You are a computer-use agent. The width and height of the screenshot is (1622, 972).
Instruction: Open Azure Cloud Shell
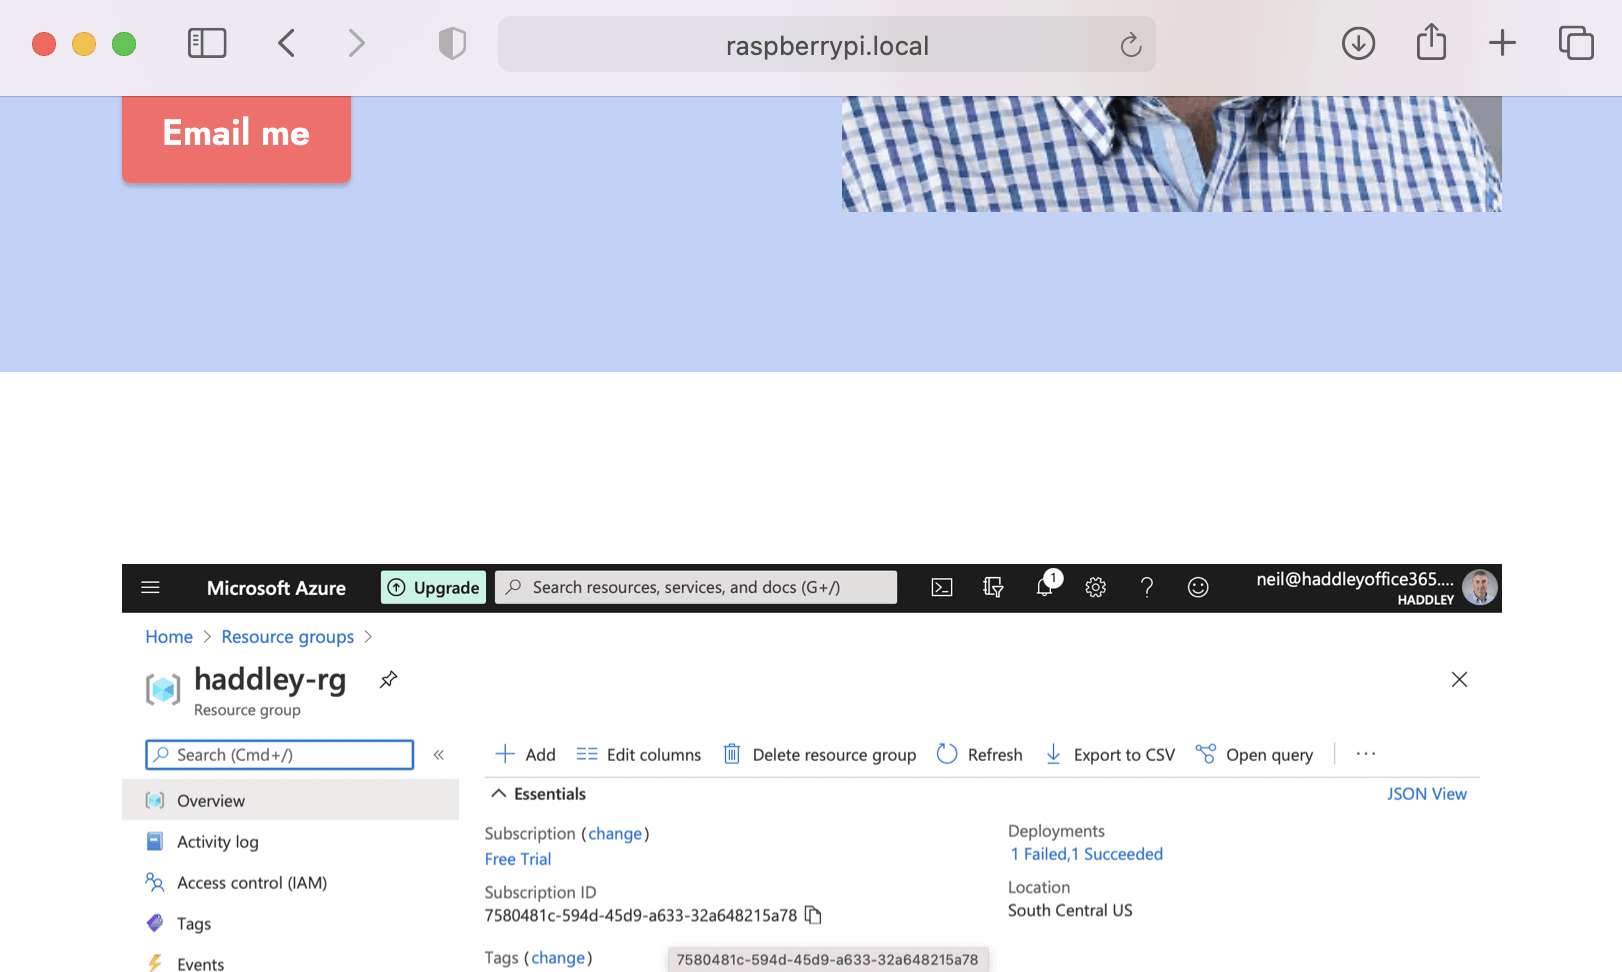[942, 587]
